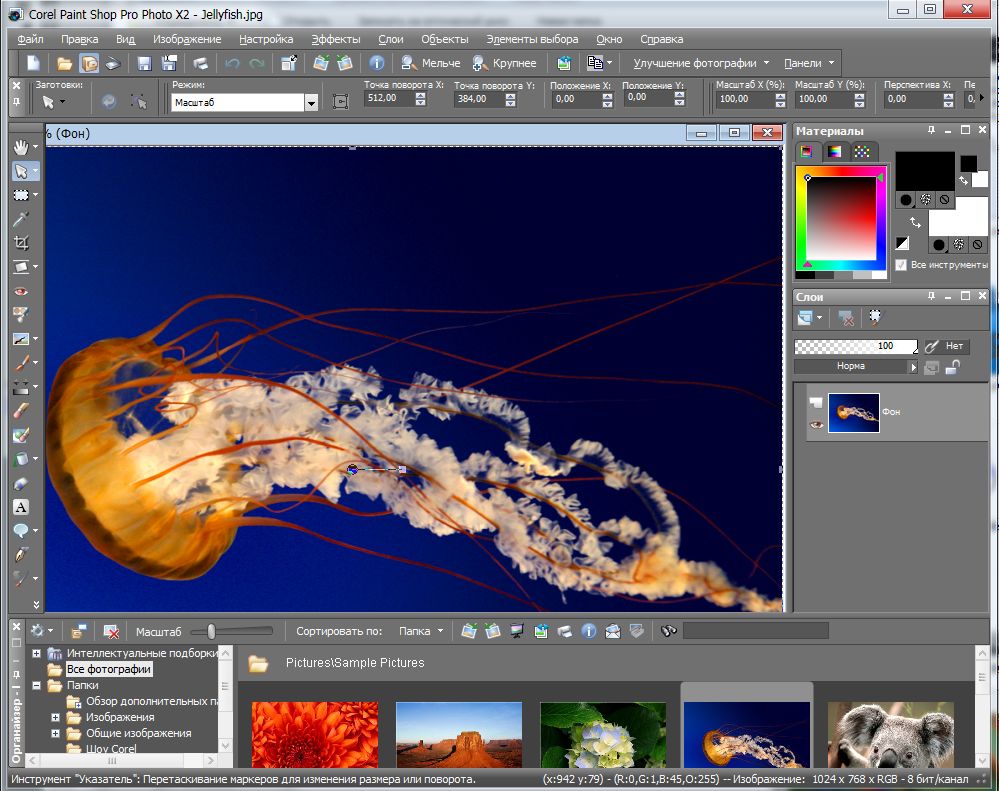The height and width of the screenshot is (791, 999).
Task: Toggle the 'Все инструменты' checkbox
Action: pos(903,265)
